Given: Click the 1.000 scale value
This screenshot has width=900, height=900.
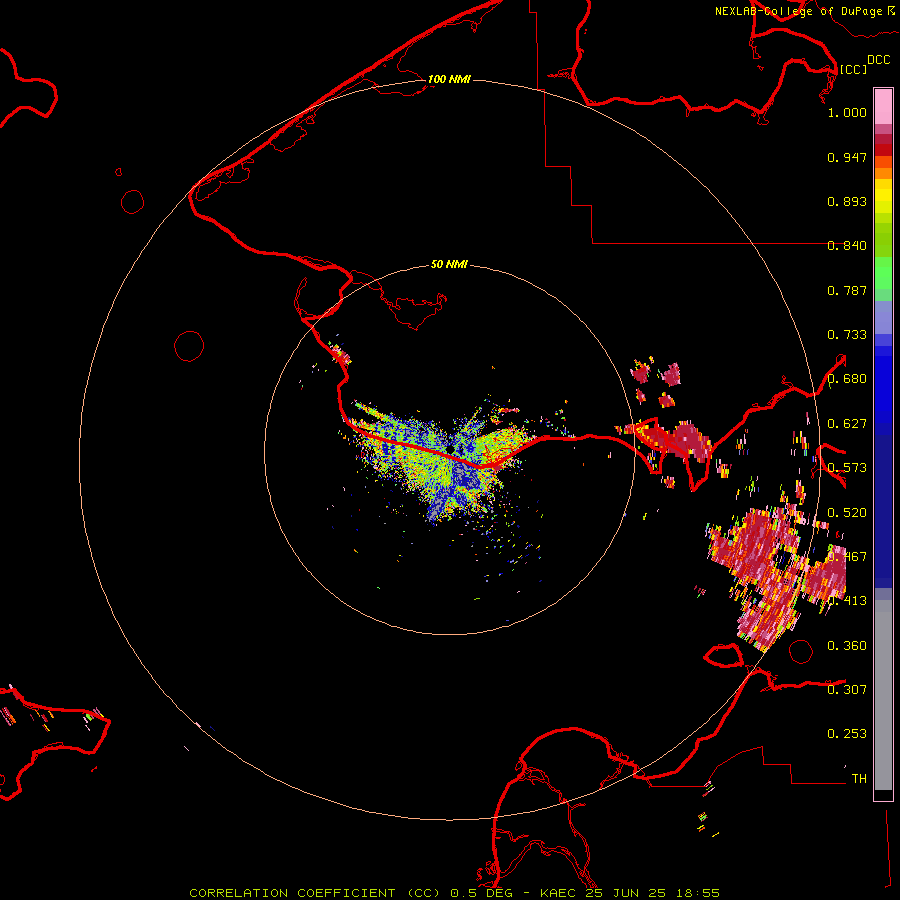Looking at the screenshot, I should coord(847,112).
